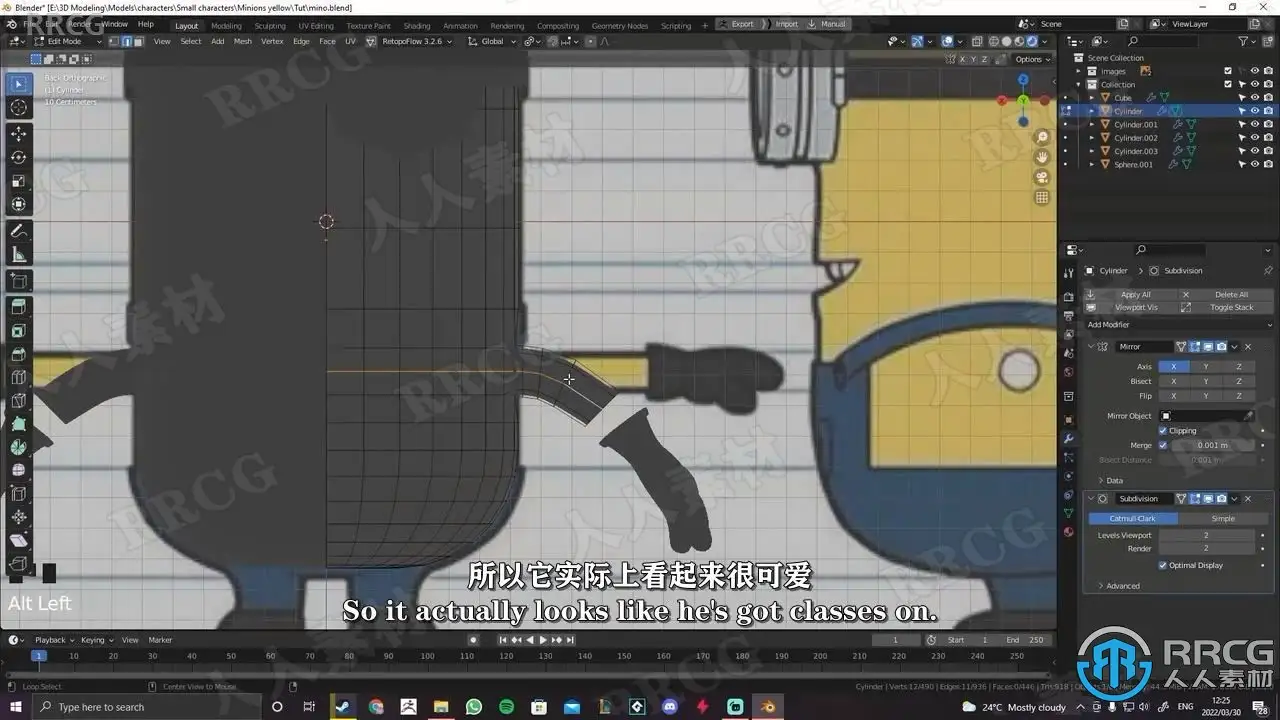Open RetopoFlow 3.2.6 dropdown

point(417,41)
